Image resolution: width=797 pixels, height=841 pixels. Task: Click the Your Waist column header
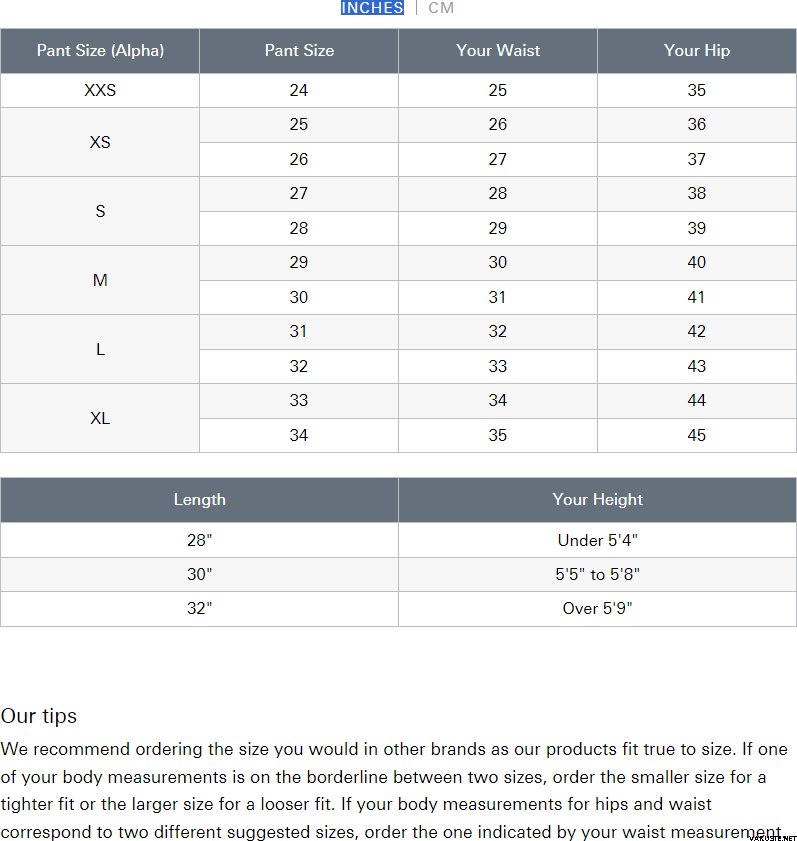498,50
